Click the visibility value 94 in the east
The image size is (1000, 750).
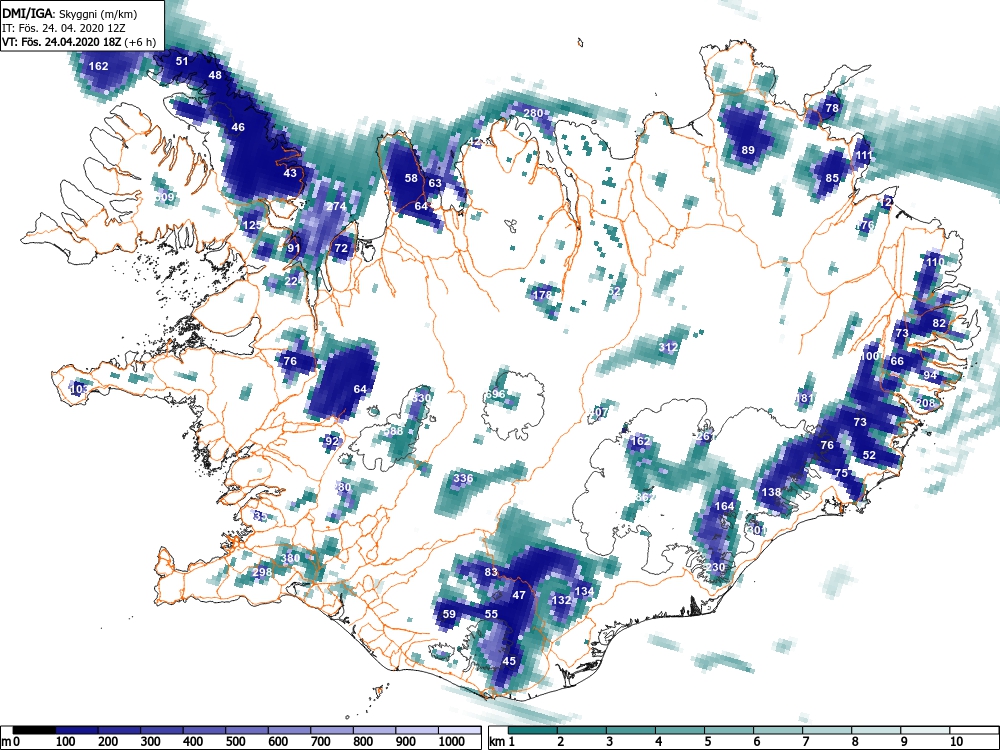point(930,375)
